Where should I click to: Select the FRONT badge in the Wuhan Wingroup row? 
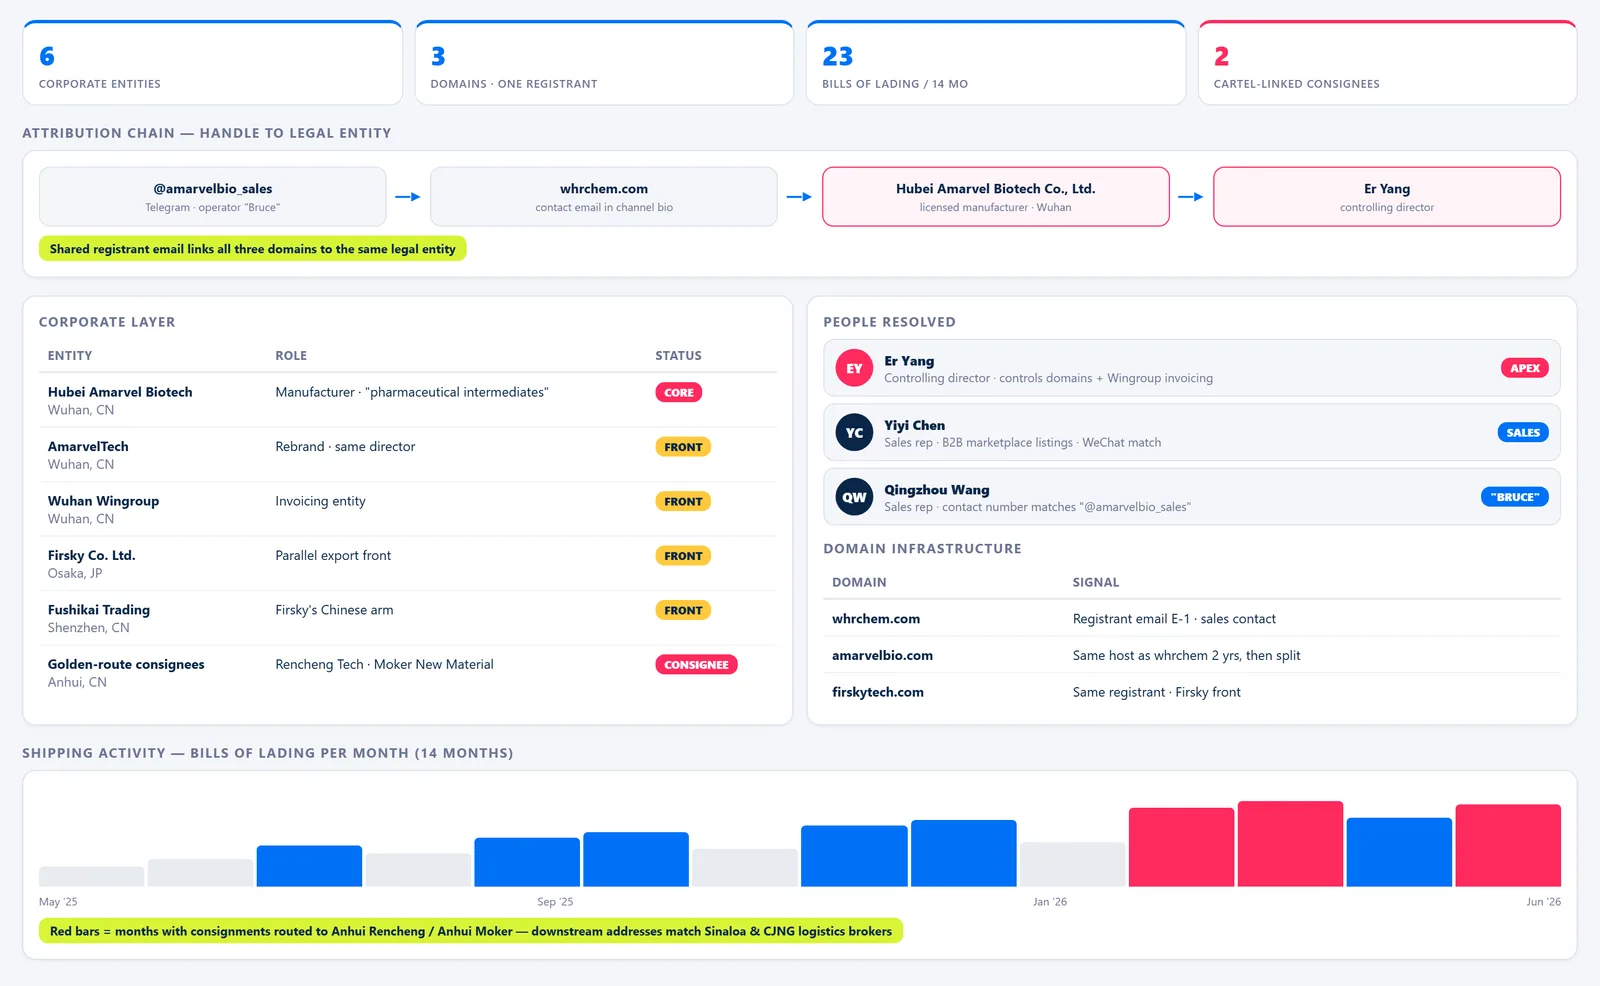pos(683,502)
